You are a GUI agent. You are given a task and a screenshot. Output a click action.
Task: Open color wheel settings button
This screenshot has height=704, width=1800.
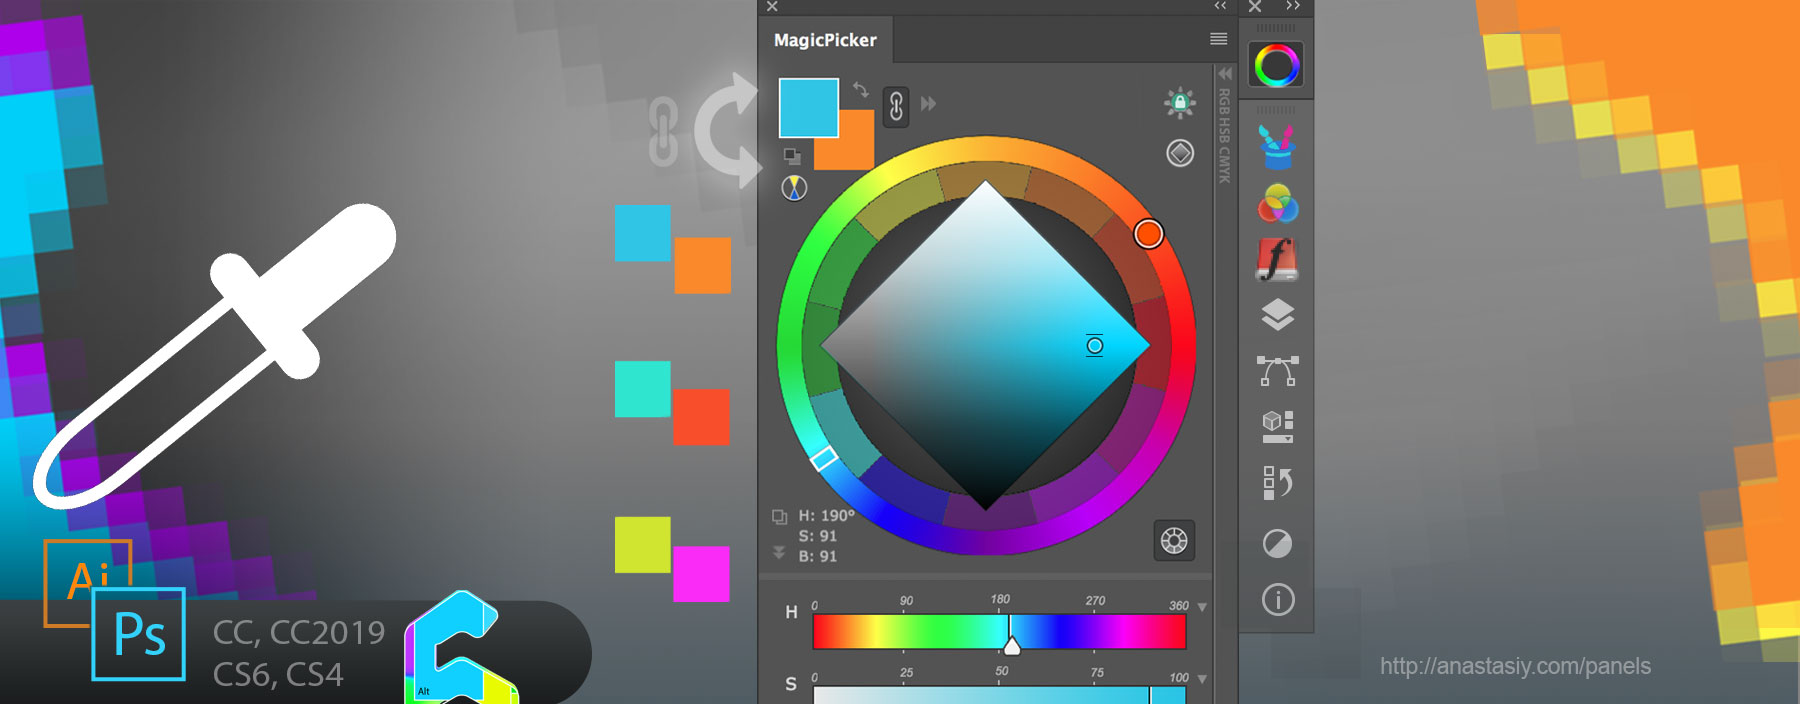click(1174, 541)
